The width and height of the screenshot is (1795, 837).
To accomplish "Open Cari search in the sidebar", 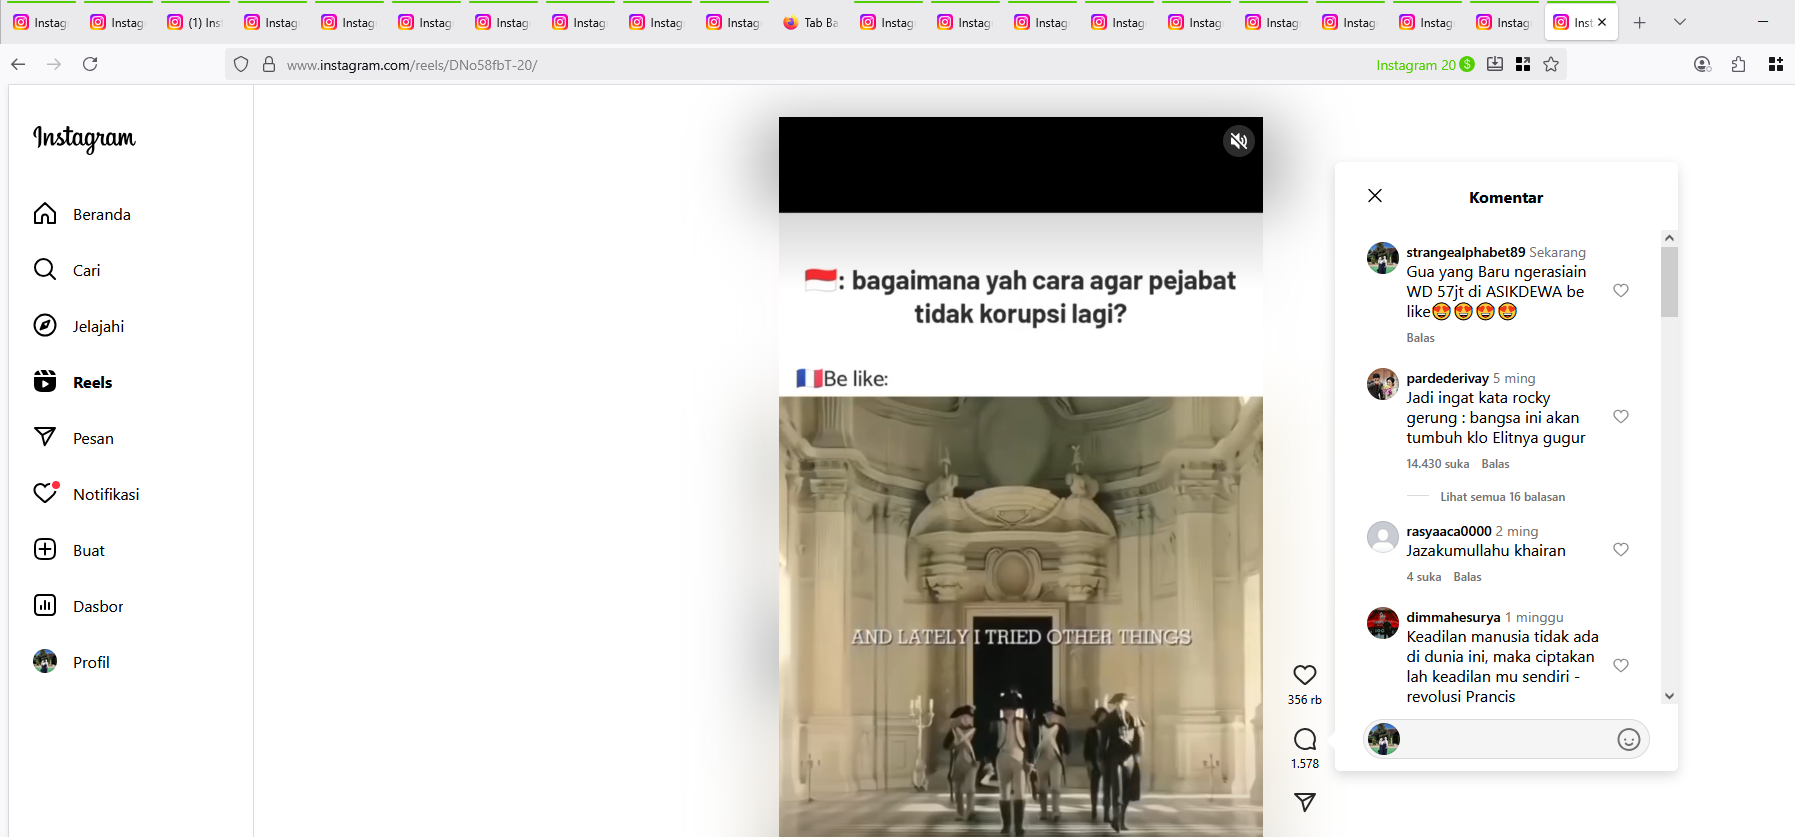I will tap(67, 270).
